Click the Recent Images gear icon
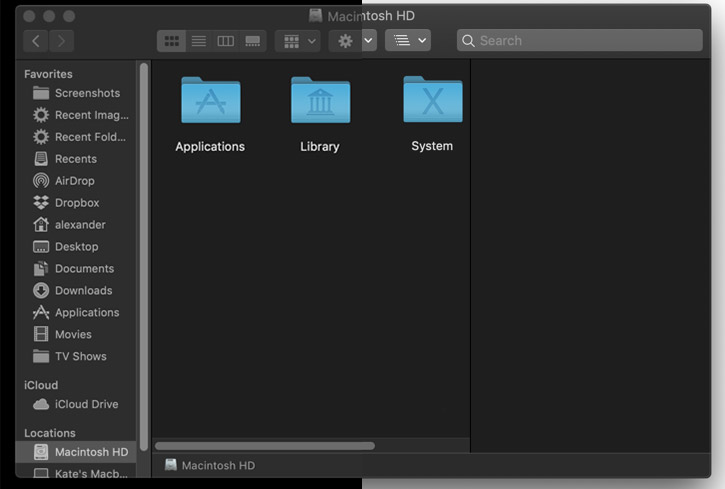725x489 pixels. (x=41, y=115)
